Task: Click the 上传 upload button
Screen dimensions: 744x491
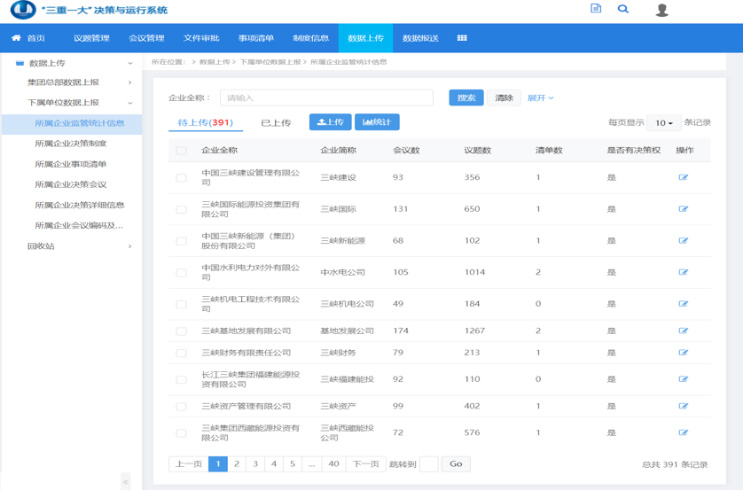Action: [x=330, y=122]
